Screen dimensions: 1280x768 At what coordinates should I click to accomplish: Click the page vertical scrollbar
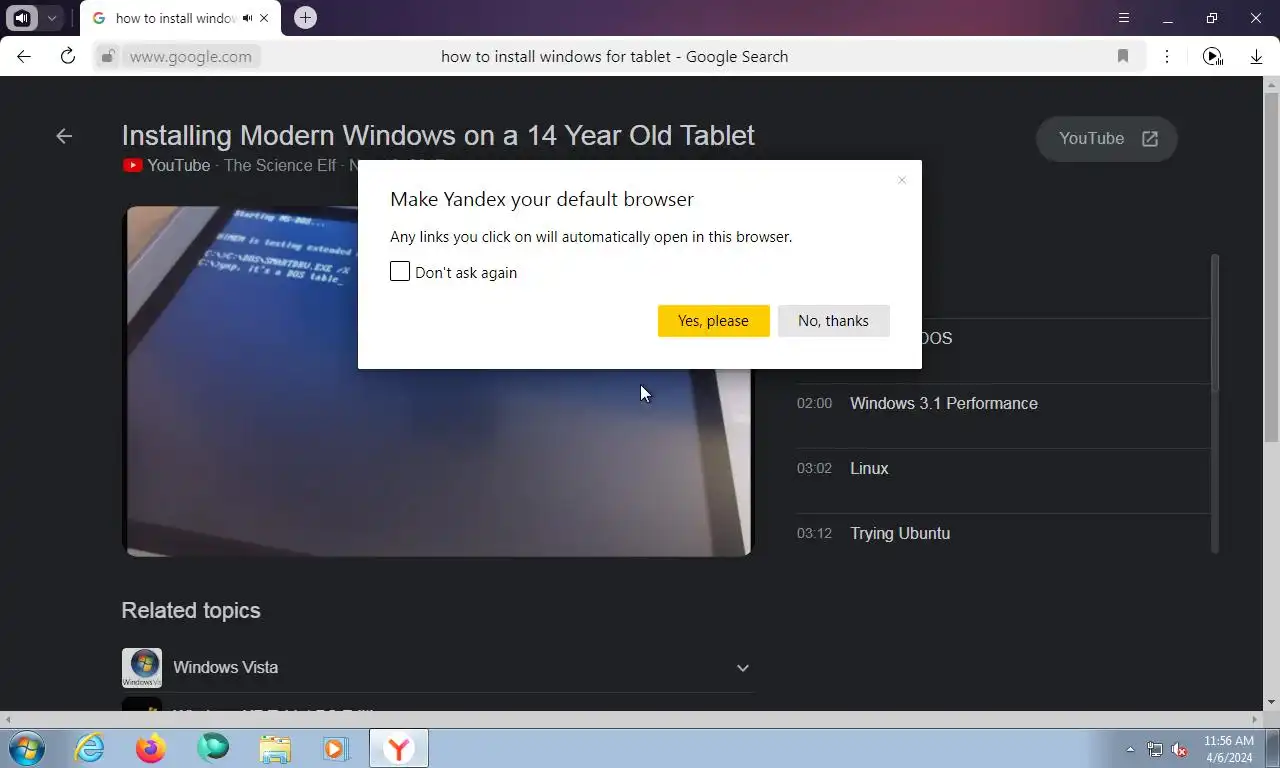[x=1271, y=266]
